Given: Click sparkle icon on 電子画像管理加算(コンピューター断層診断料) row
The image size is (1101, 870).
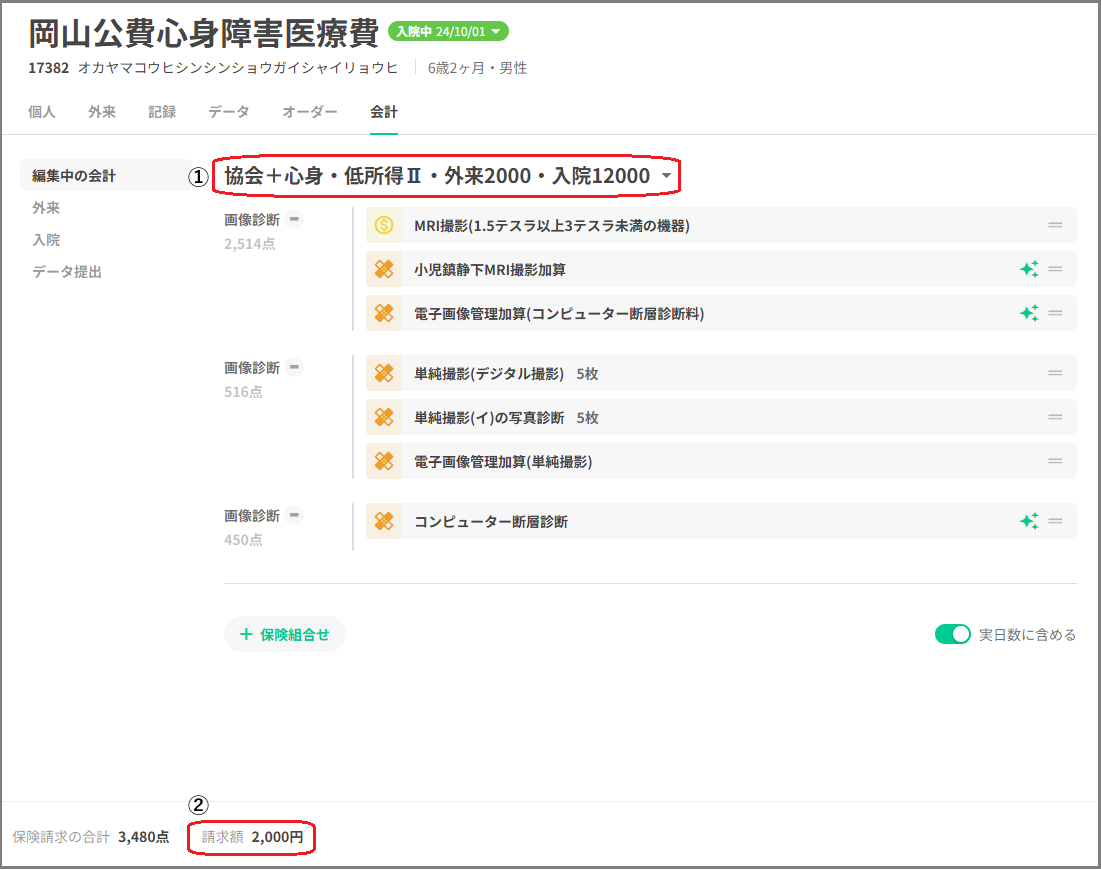Looking at the screenshot, I should pos(1029,313).
